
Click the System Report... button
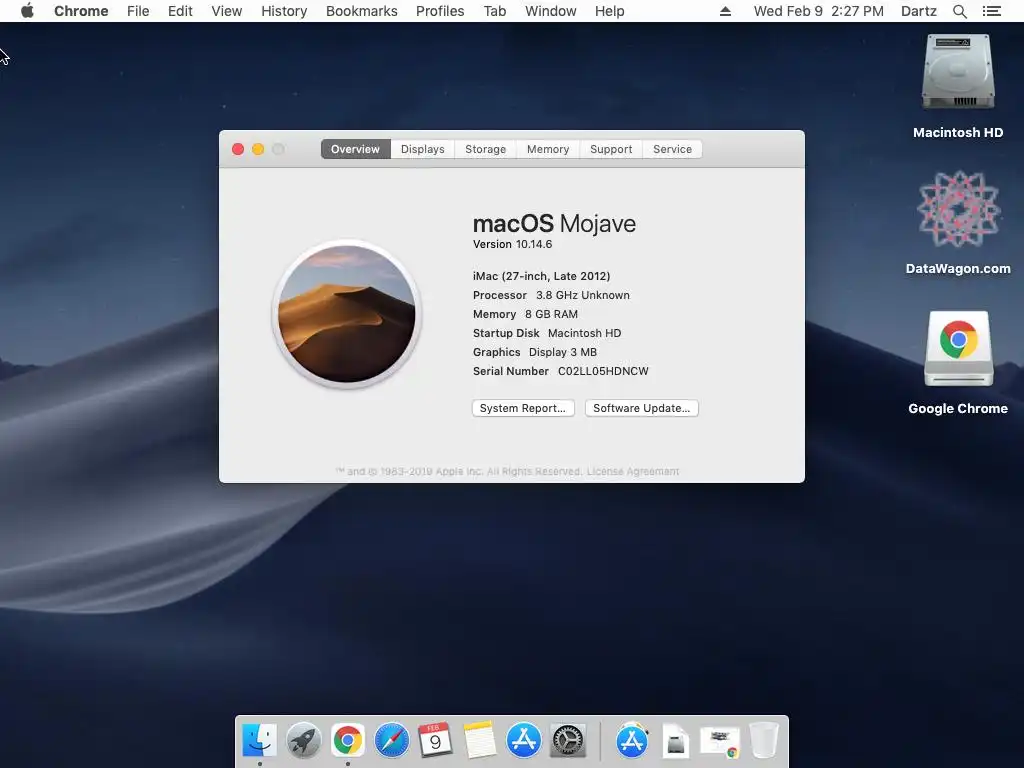click(523, 408)
